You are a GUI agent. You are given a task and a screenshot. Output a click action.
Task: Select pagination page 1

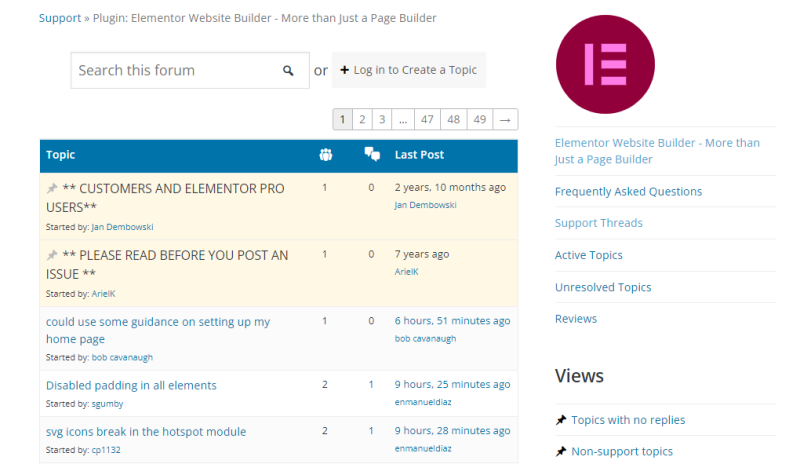tap(342, 119)
